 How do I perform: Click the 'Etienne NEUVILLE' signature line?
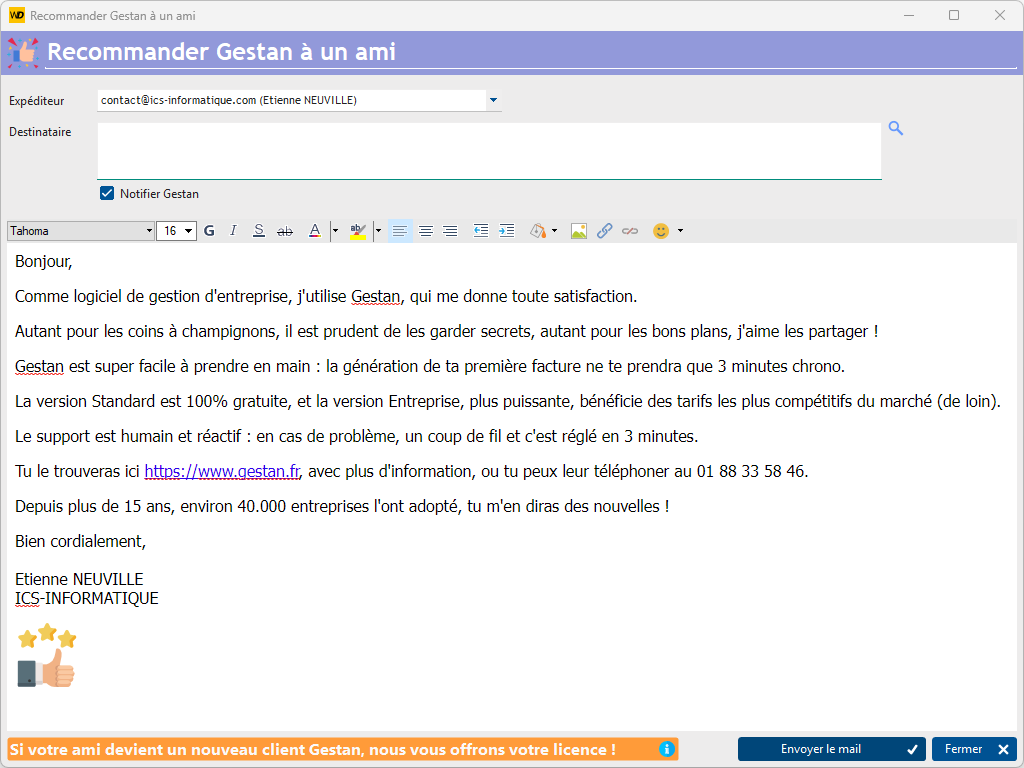(x=79, y=579)
